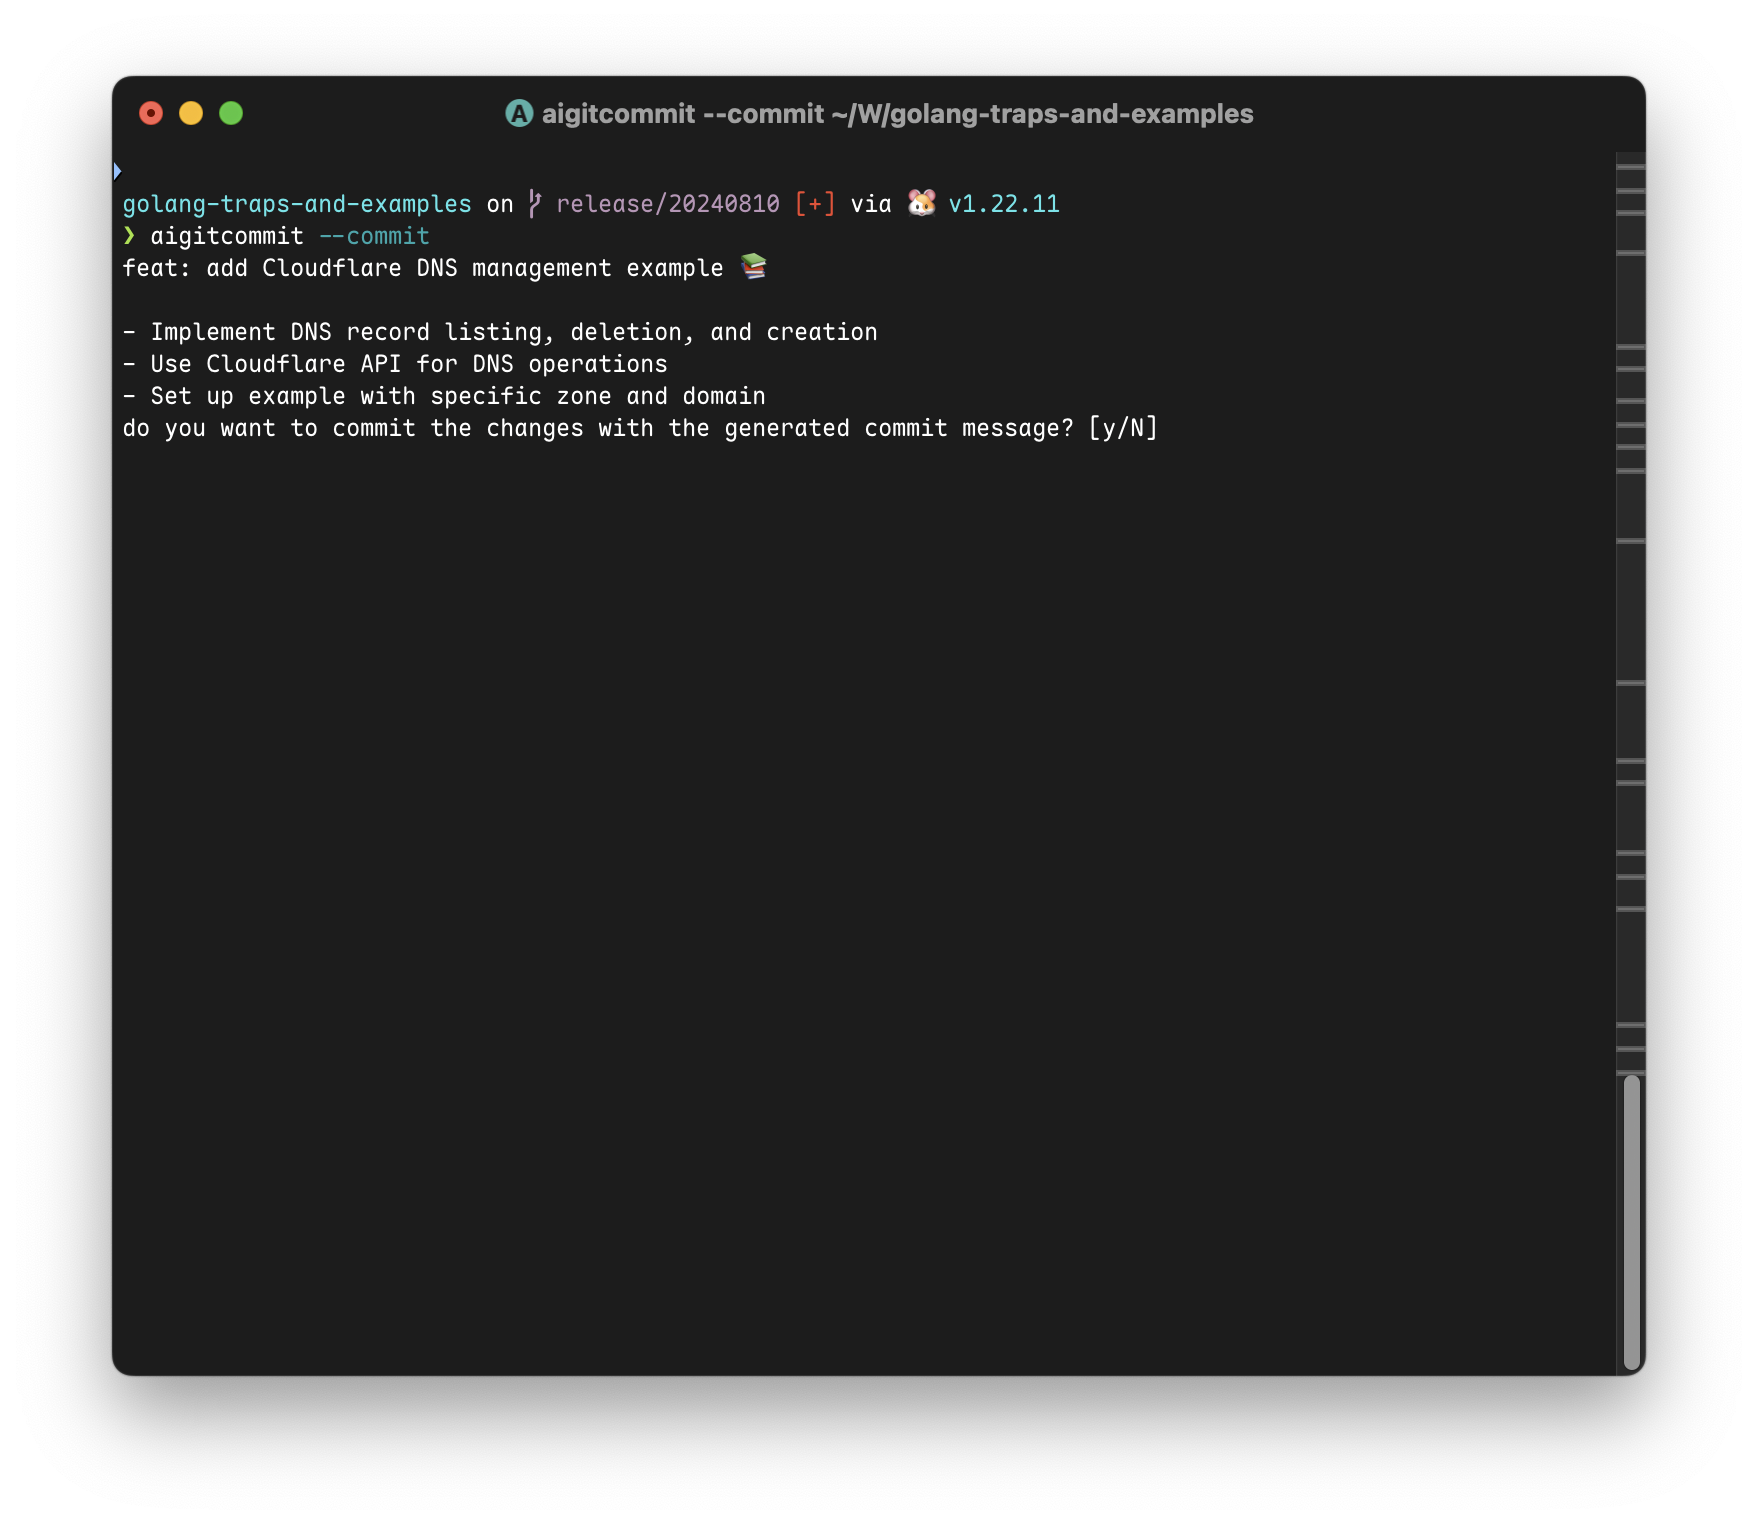Image resolution: width=1758 pixels, height=1524 pixels.
Task: Click 'Implement DNS record listing, deletion, and creation'
Action: (514, 332)
